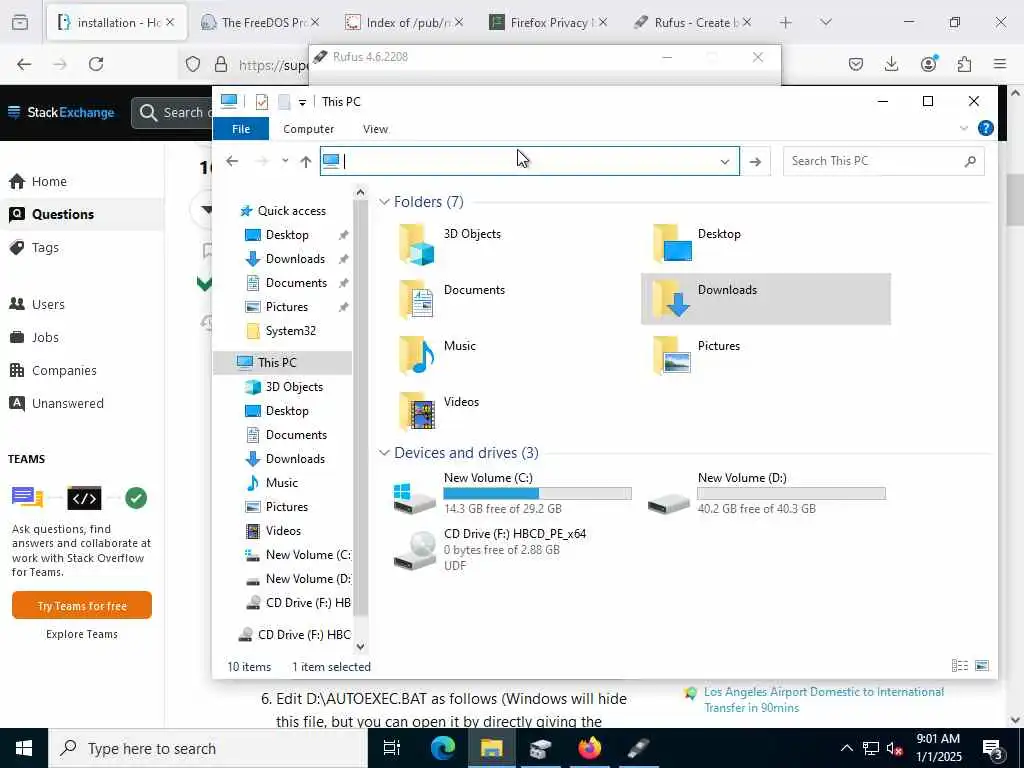Viewport: 1024px width, 768px height.
Task: Open Firefox hamburger application menu
Action: [x=1000, y=64]
